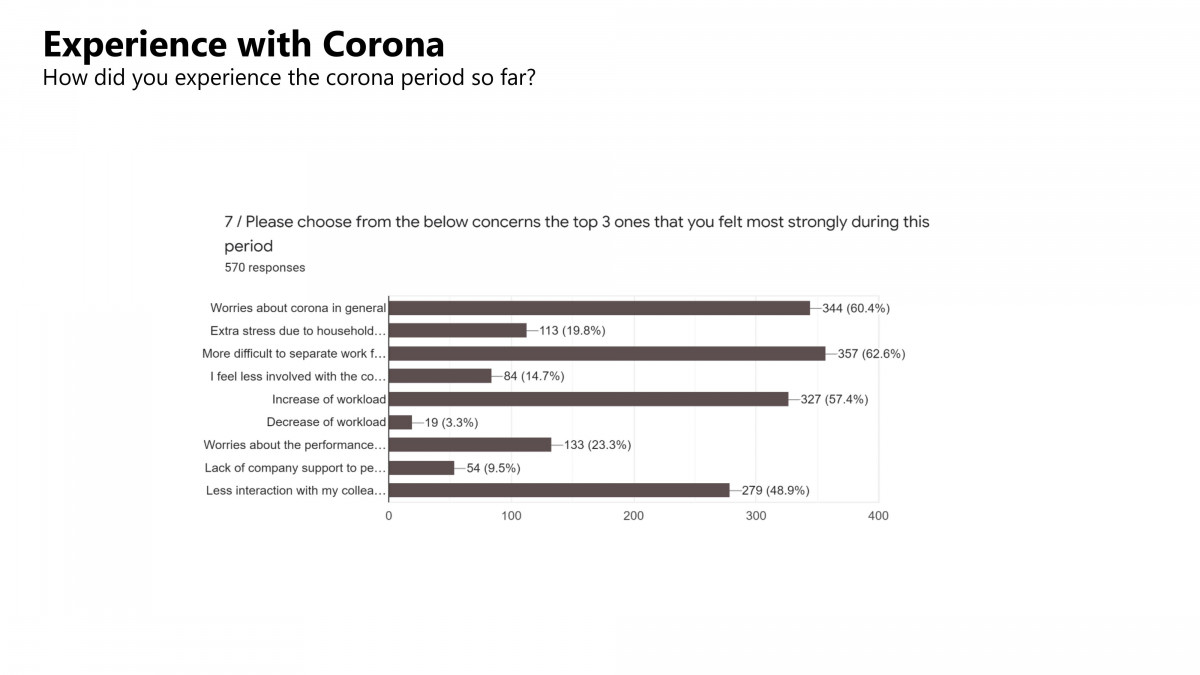Click the "I feel less involved" bar

tap(440, 376)
